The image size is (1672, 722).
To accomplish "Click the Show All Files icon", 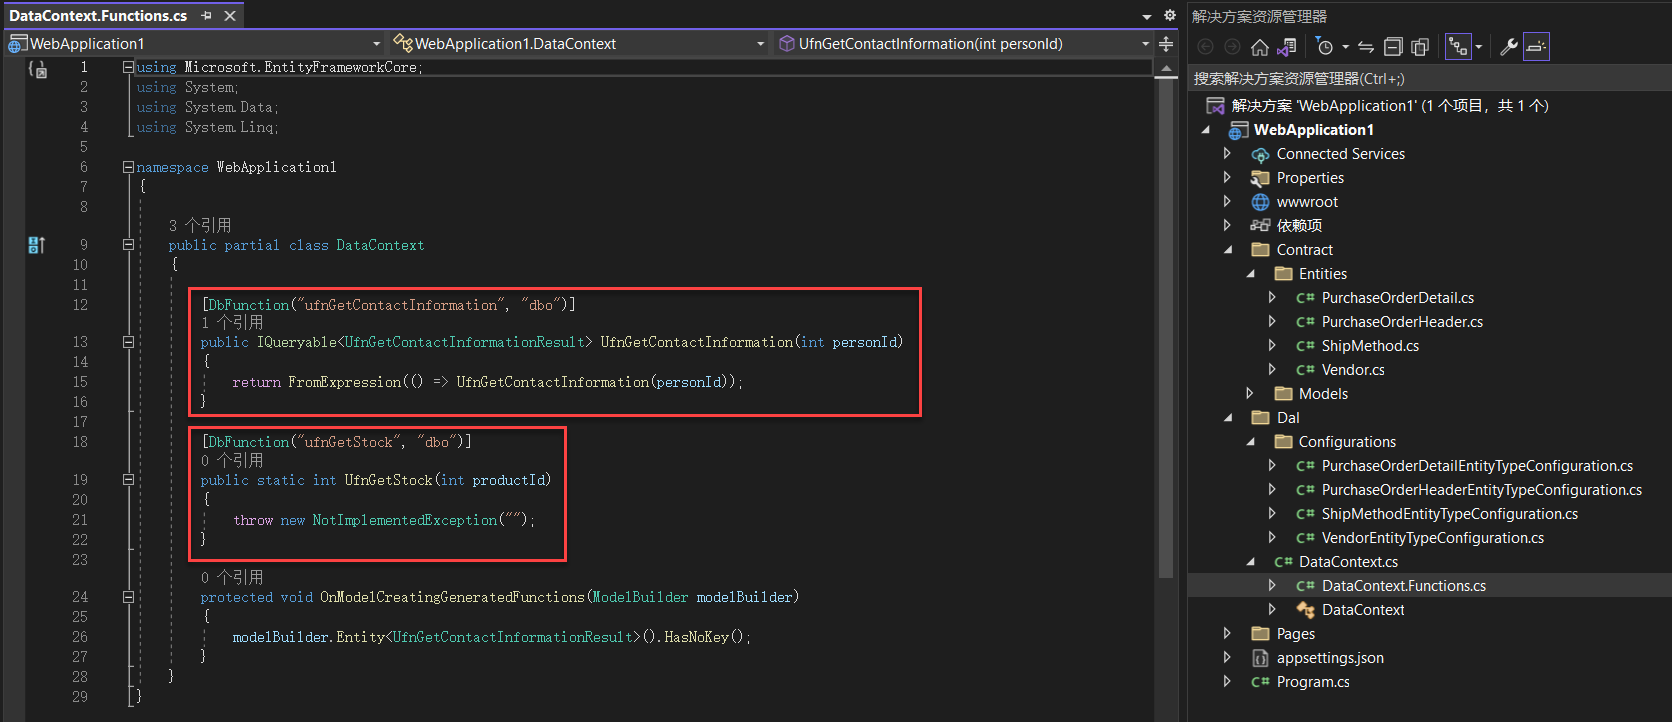I will (1420, 47).
